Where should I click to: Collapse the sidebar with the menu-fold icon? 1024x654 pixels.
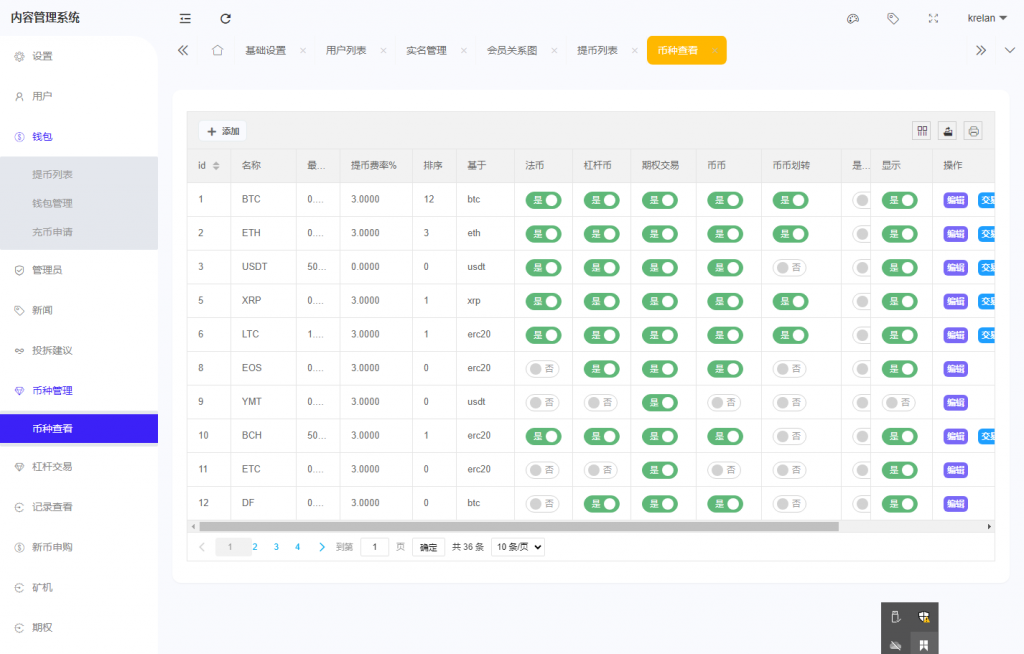click(185, 18)
